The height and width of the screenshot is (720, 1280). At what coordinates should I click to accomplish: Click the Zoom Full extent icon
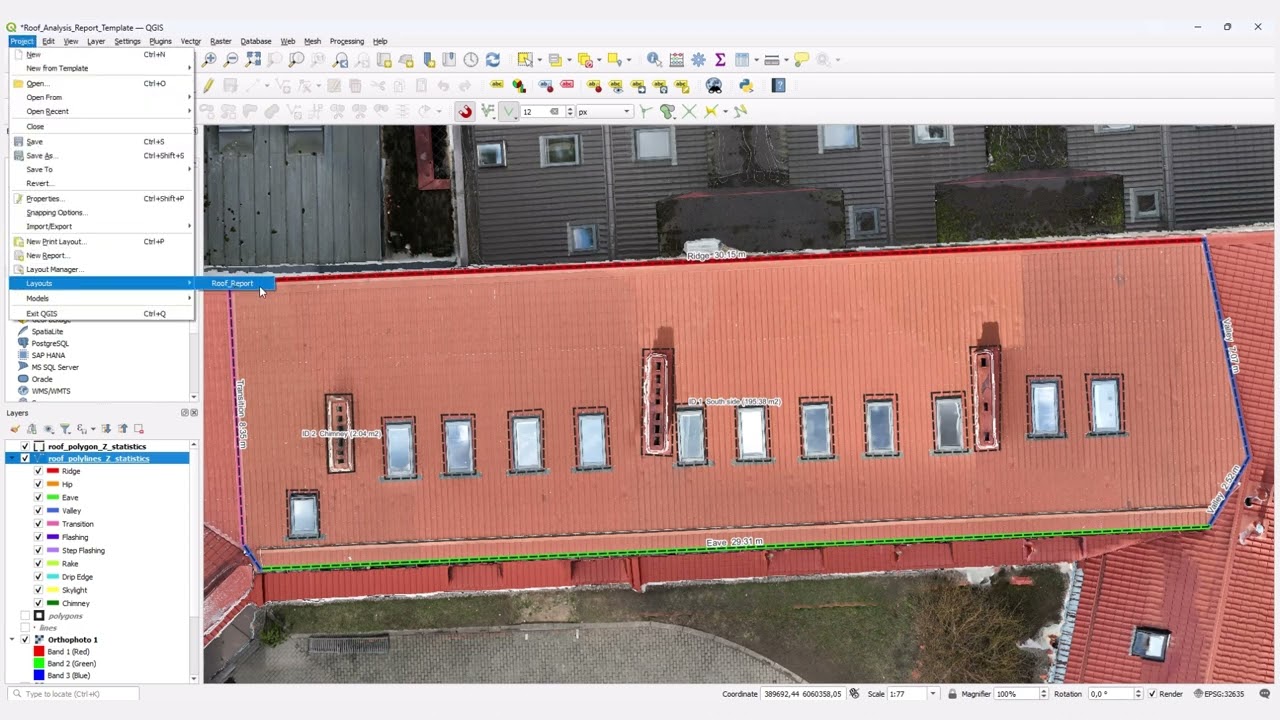pos(253,60)
